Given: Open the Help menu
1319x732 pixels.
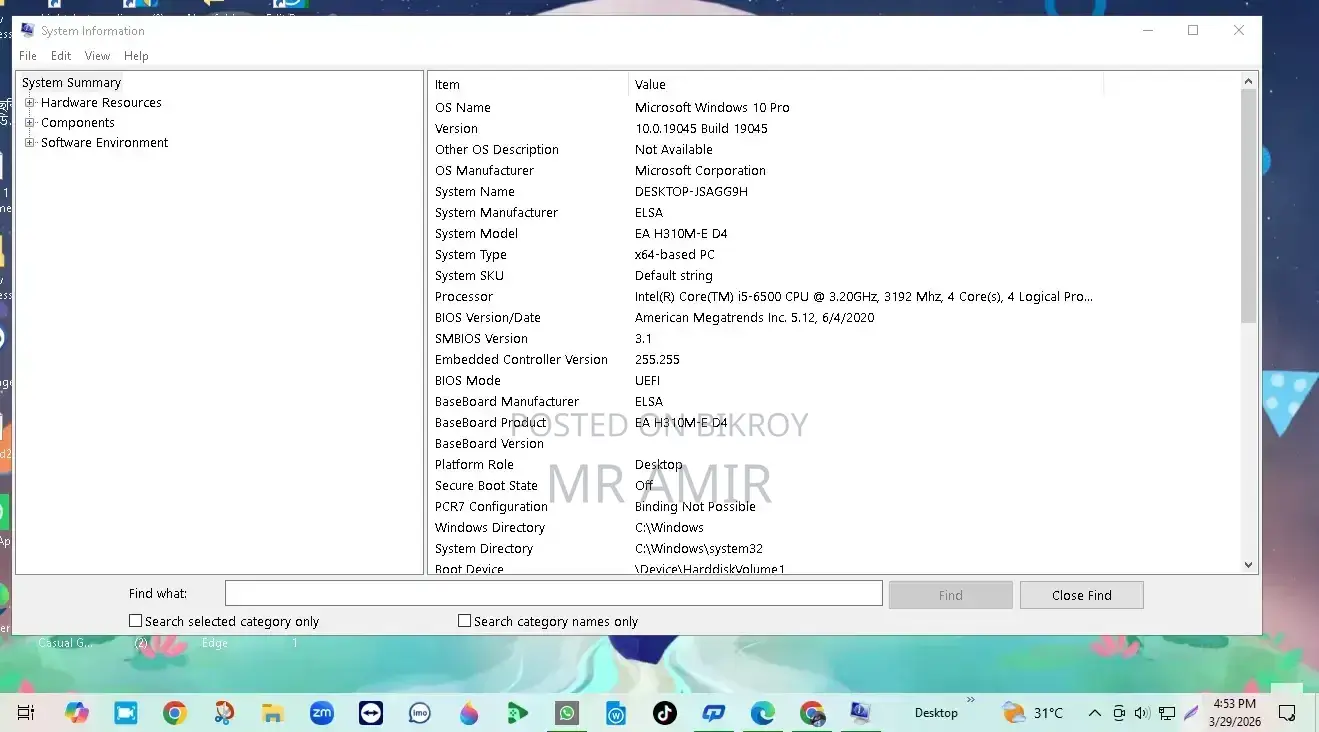Looking at the screenshot, I should point(136,56).
